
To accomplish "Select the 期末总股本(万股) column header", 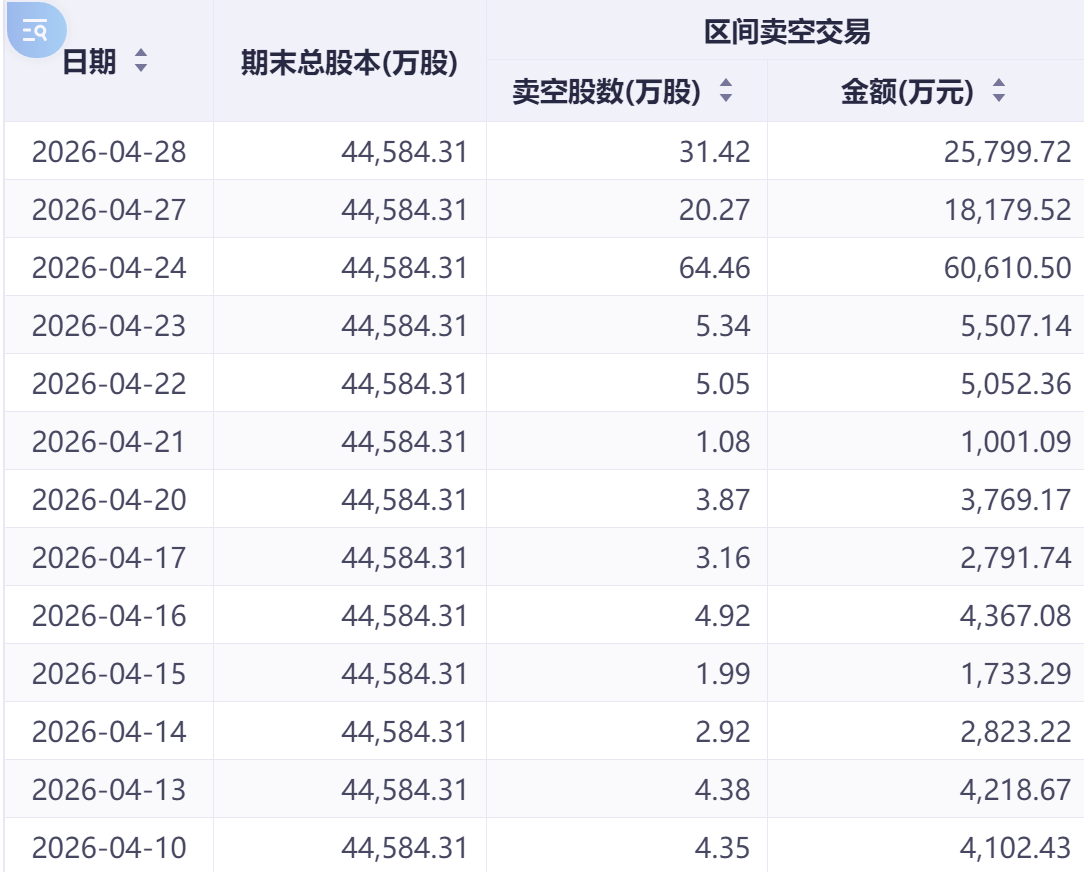I will [349, 62].
